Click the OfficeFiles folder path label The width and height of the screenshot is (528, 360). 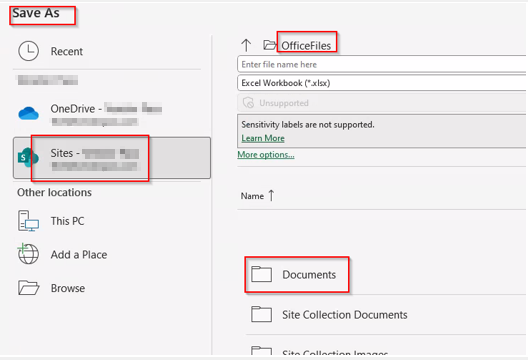point(306,45)
